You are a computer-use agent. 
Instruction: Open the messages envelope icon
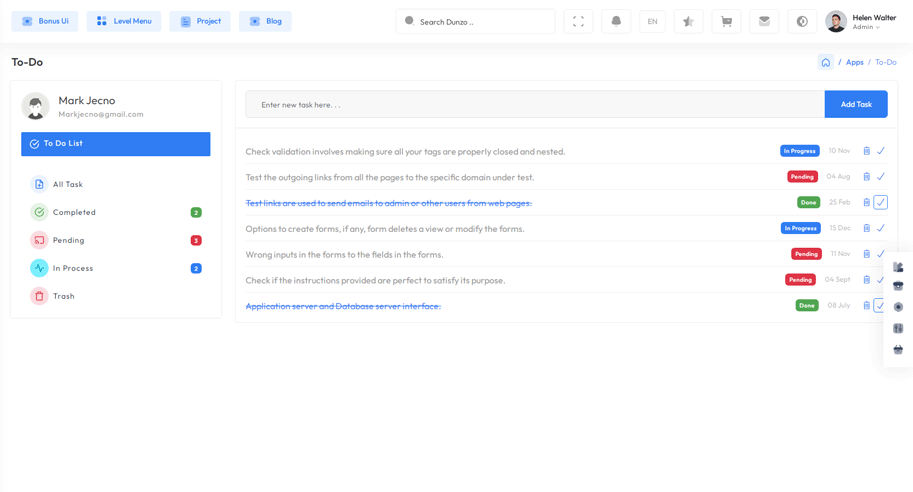tap(764, 21)
